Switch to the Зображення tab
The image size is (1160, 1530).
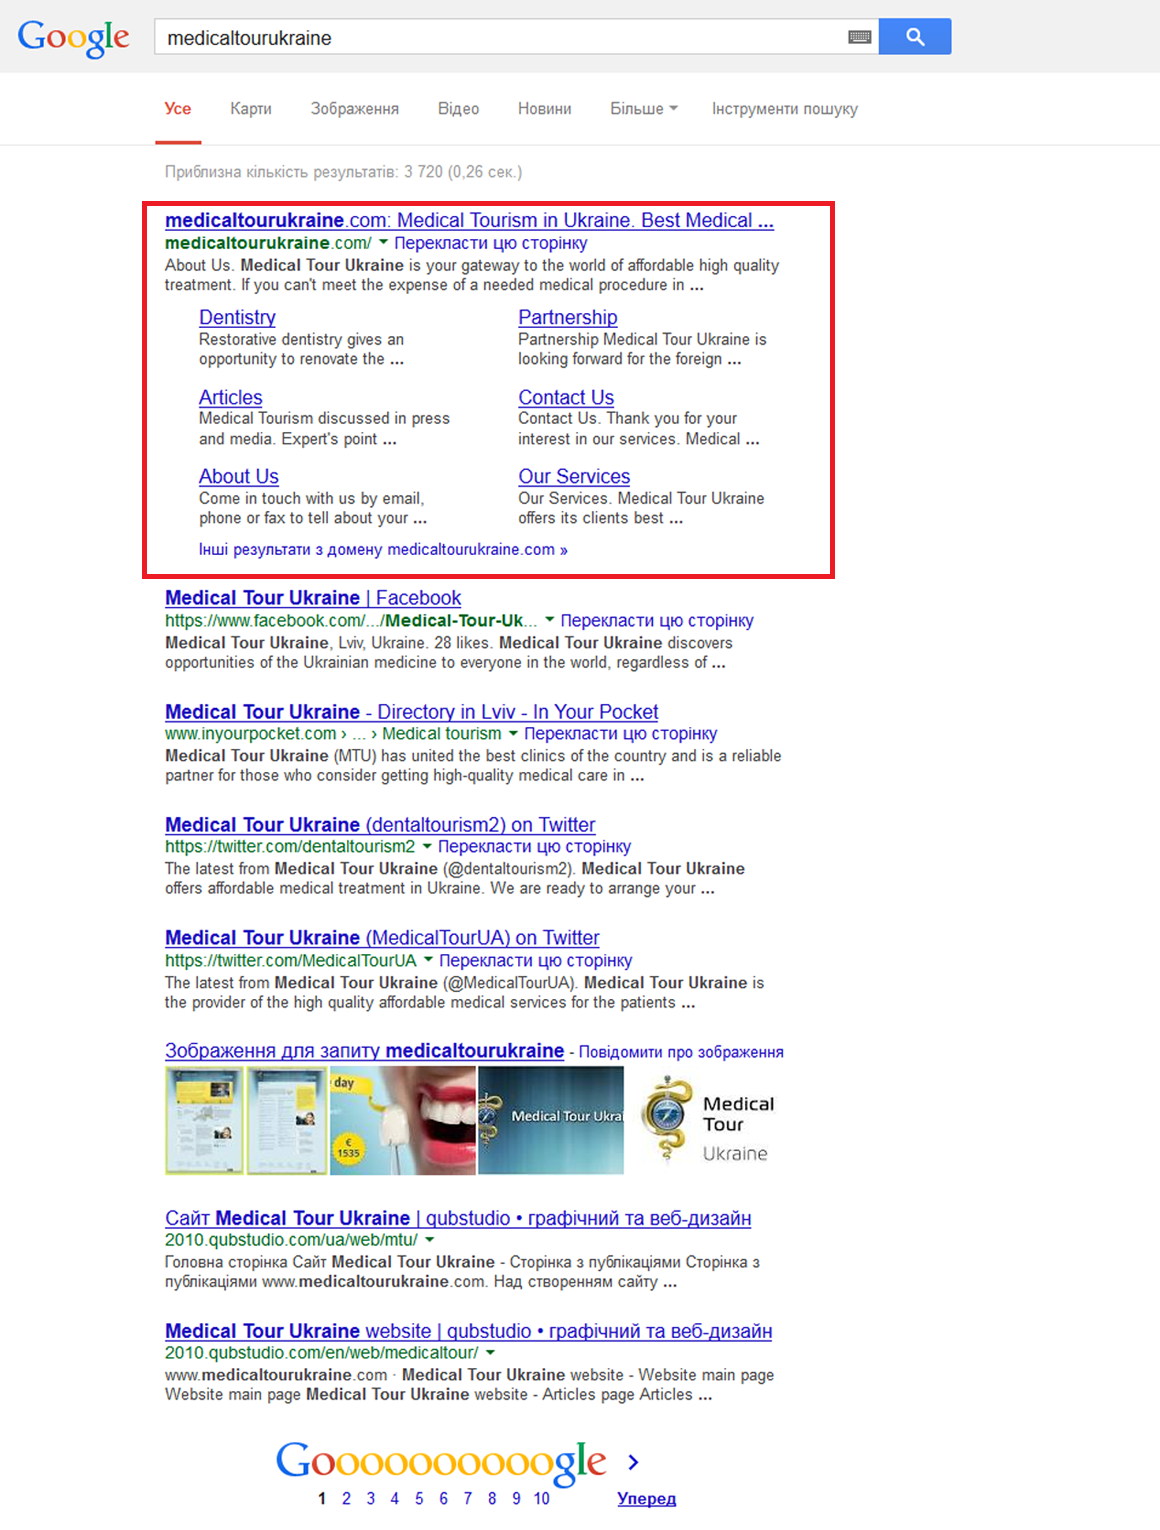click(x=354, y=108)
